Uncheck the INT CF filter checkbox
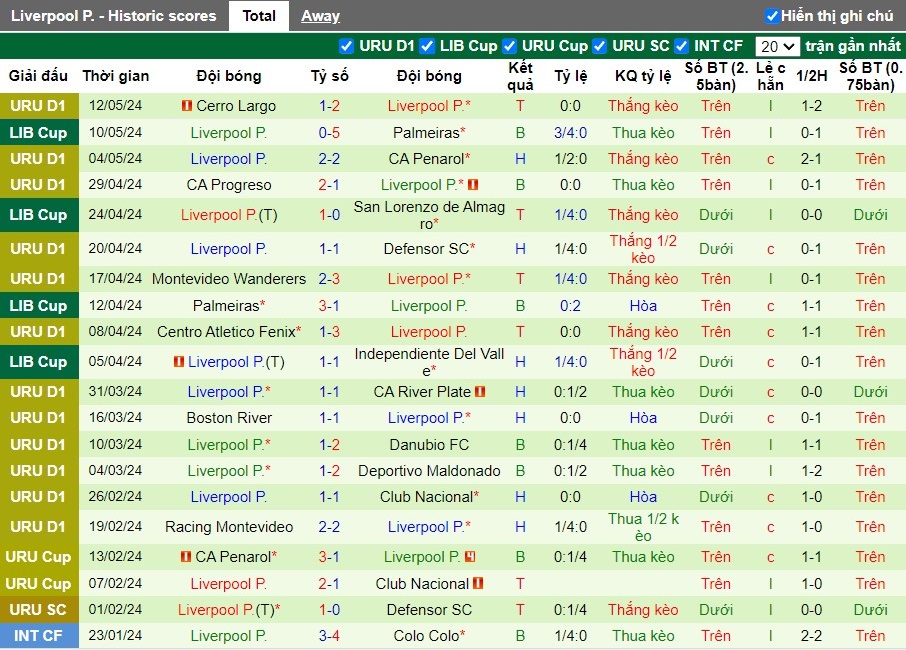 [x=681, y=46]
